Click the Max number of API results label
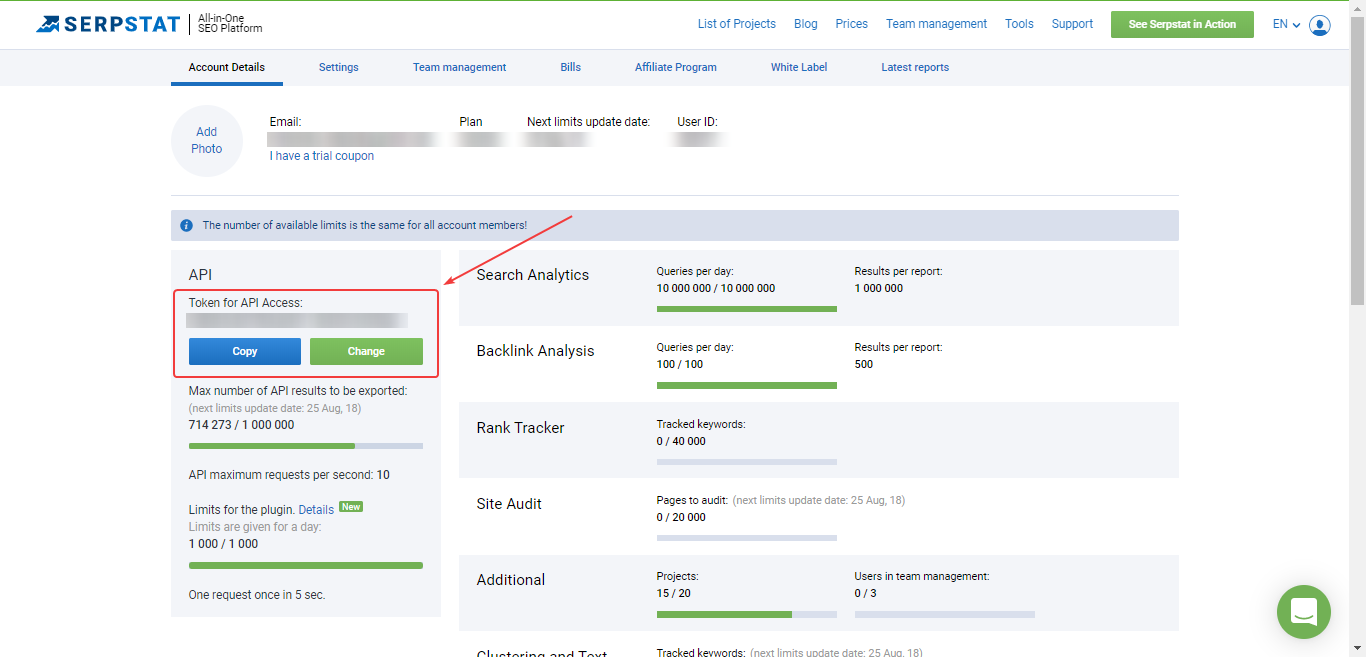Screen dimensions: 1366x657 click(298, 391)
